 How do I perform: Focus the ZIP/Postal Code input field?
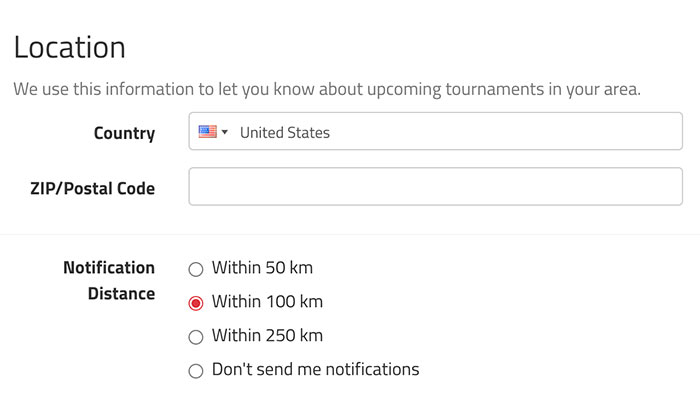click(x=435, y=187)
